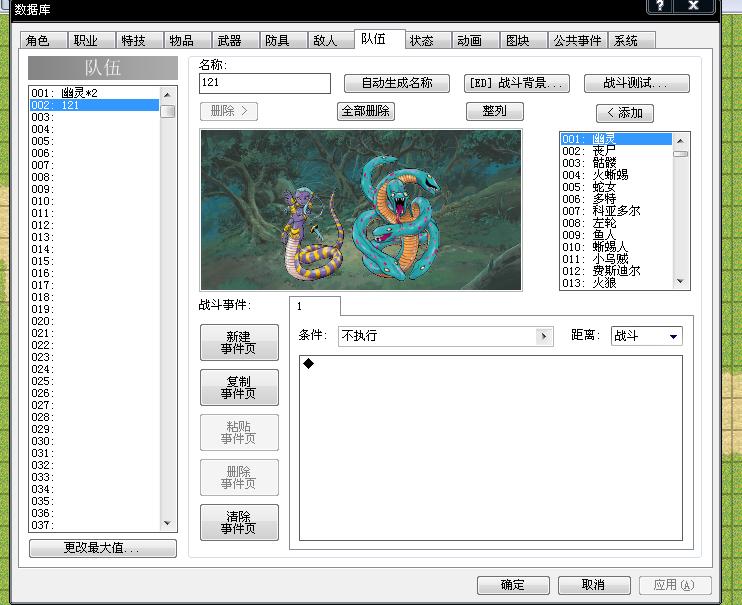Viewport: 742px width, 605px height.
Task: Click the 自动生成名称 button
Action: 397,83
